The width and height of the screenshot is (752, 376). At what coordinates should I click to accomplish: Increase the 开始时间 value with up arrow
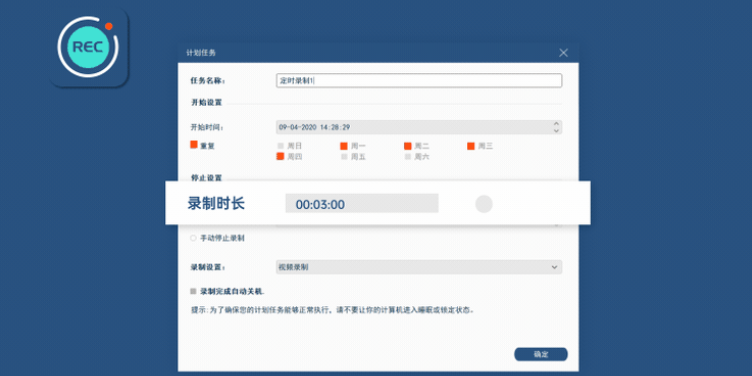pyautogui.click(x=556, y=123)
